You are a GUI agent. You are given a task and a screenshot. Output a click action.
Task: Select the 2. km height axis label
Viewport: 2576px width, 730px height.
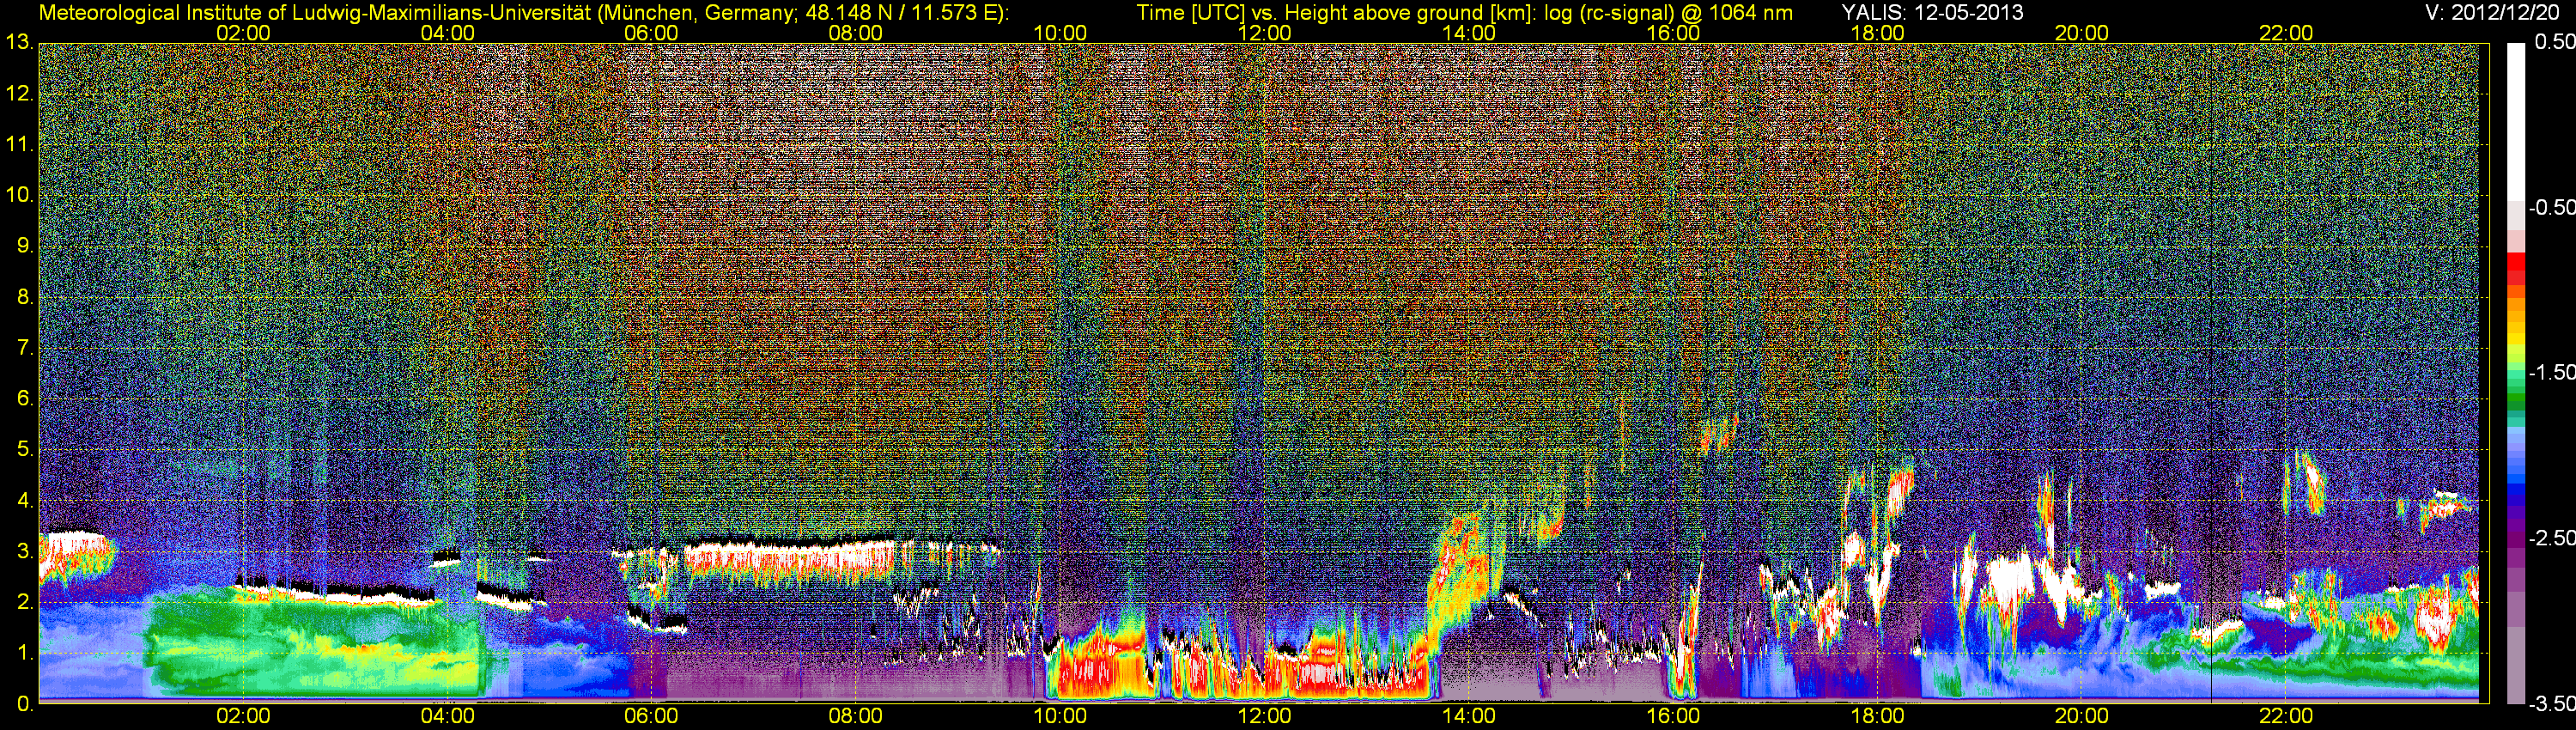[26, 602]
